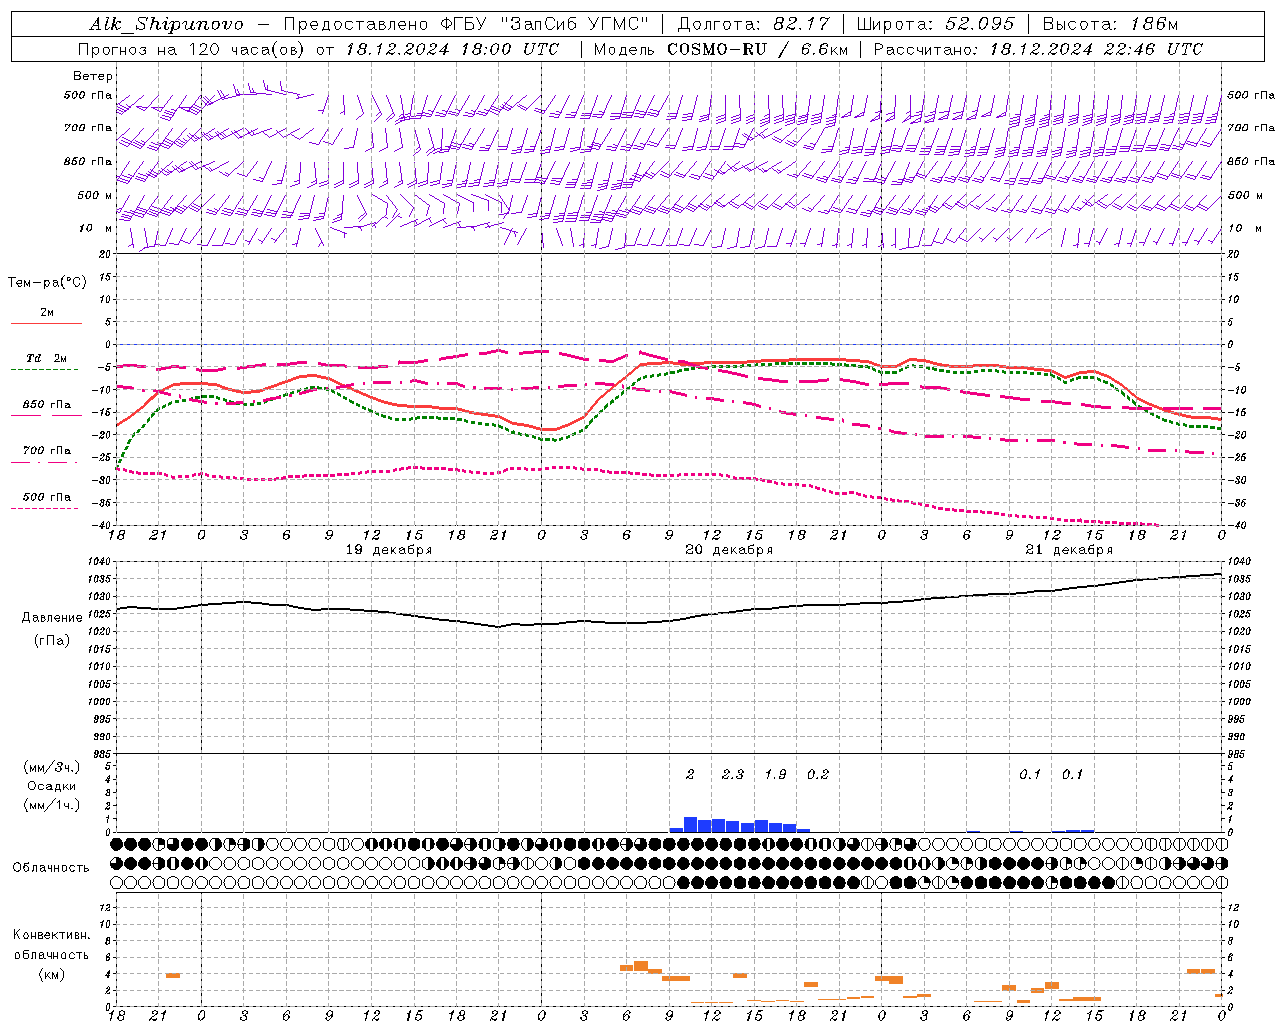
Task: Click the 0.2 precipitation total value
Action: (818, 775)
